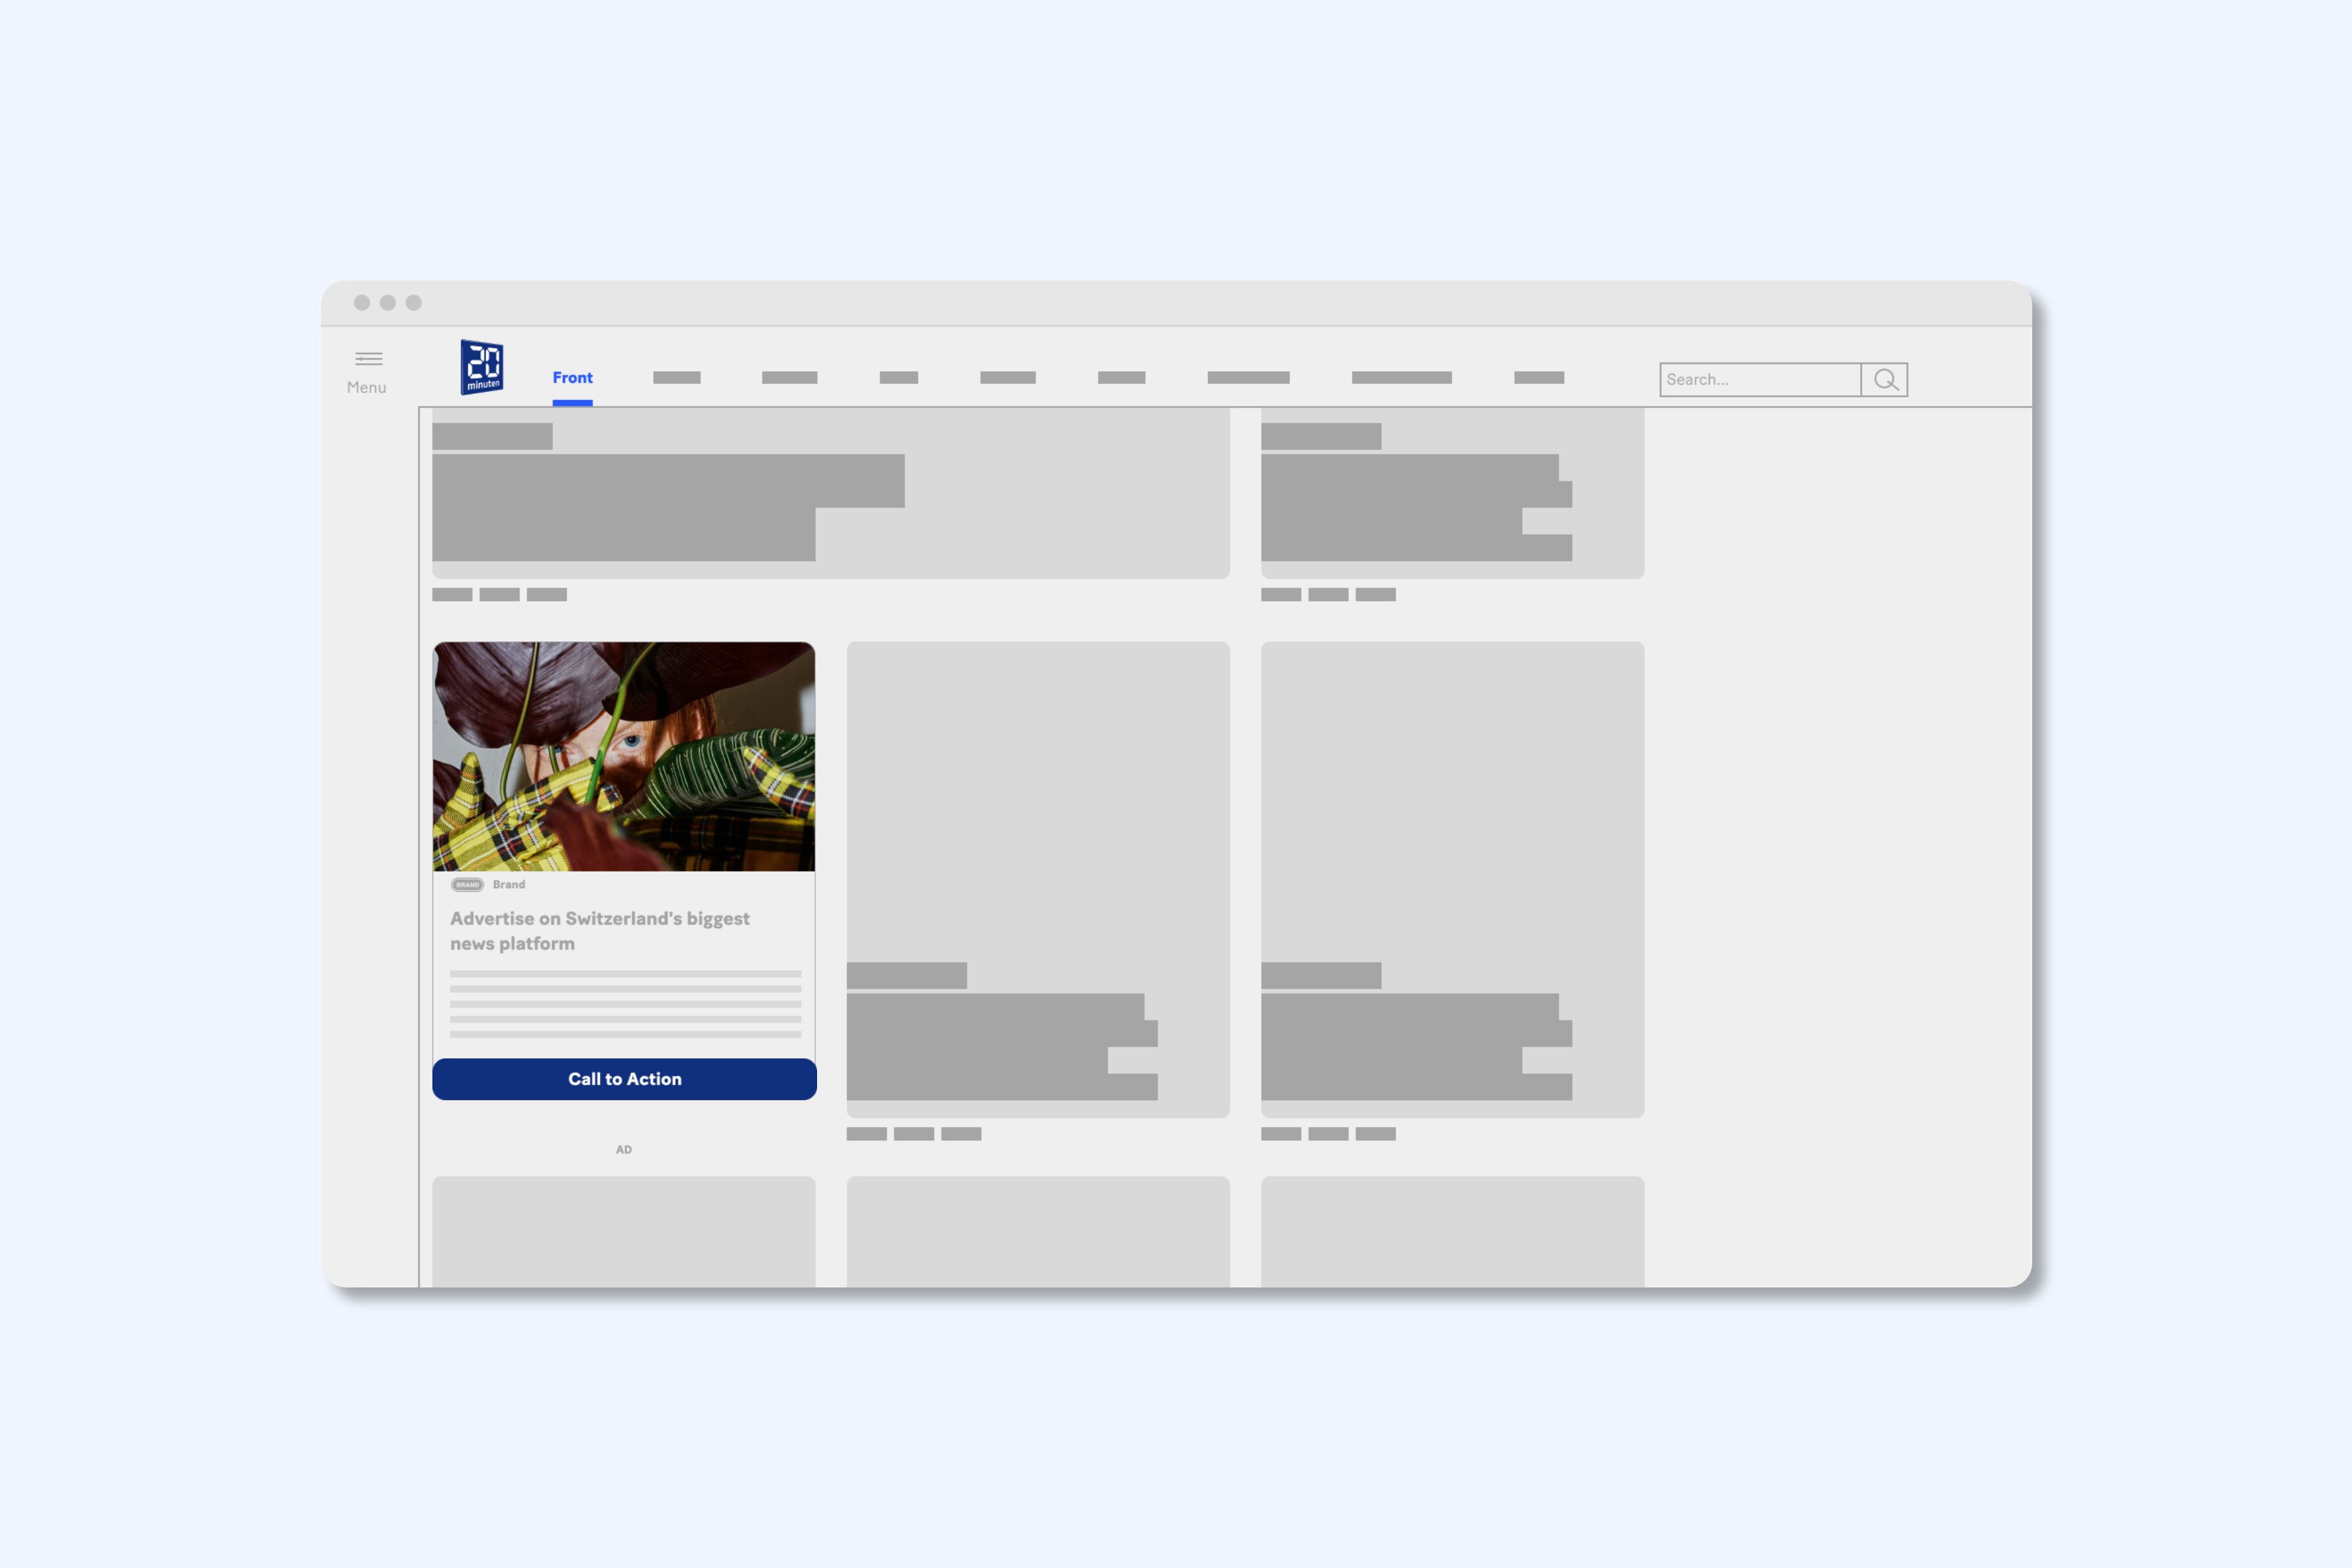
Task: Open the large top-left article placeholder
Action: point(830,493)
